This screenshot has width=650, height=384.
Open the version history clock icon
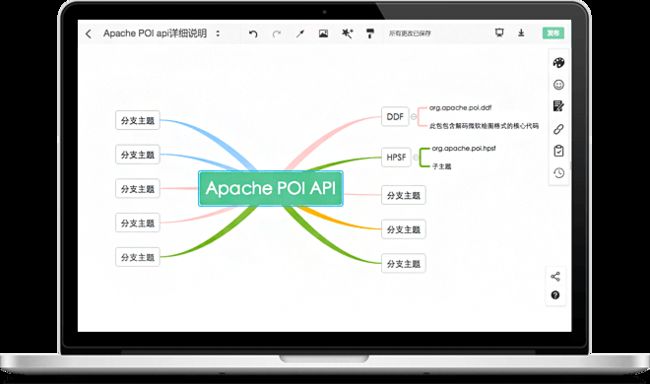tap(559, 173)
